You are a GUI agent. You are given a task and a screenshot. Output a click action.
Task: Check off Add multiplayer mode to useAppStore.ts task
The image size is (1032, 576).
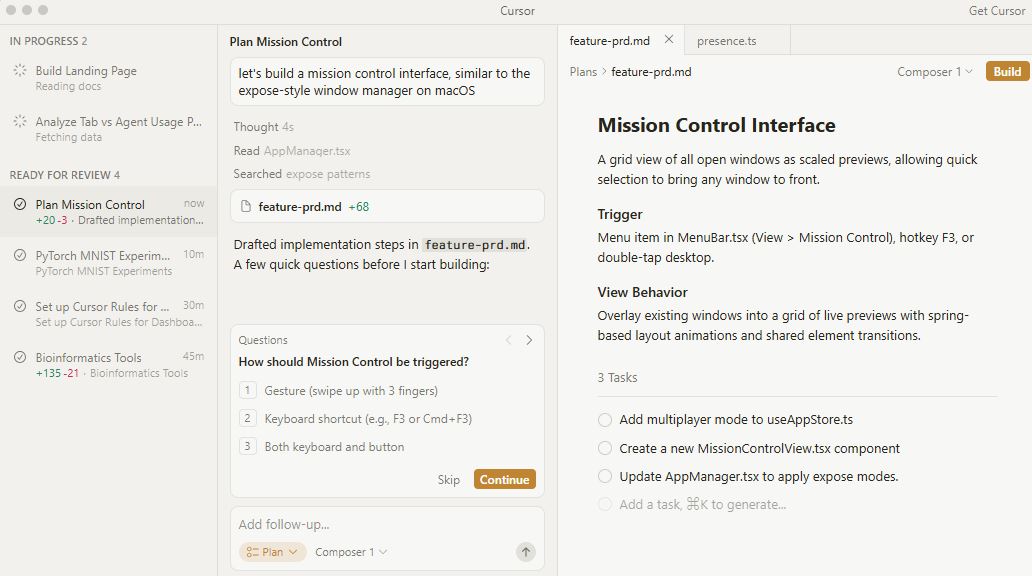(605, 420)
